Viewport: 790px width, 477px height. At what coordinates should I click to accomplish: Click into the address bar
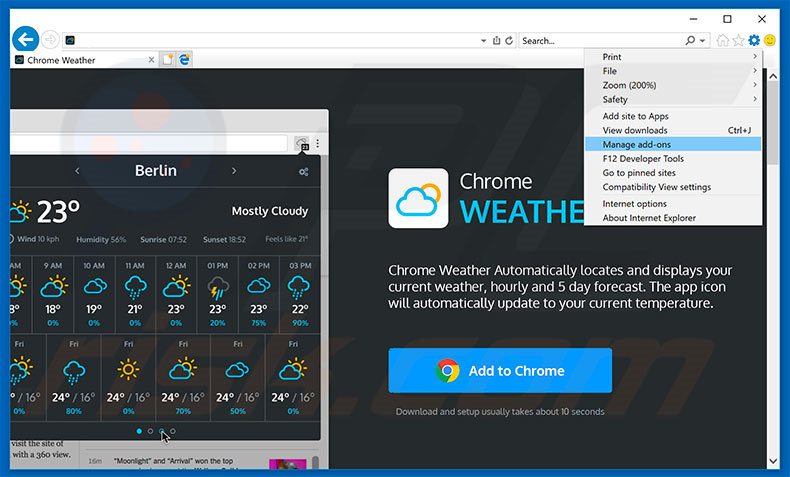[x=277, y=40]
